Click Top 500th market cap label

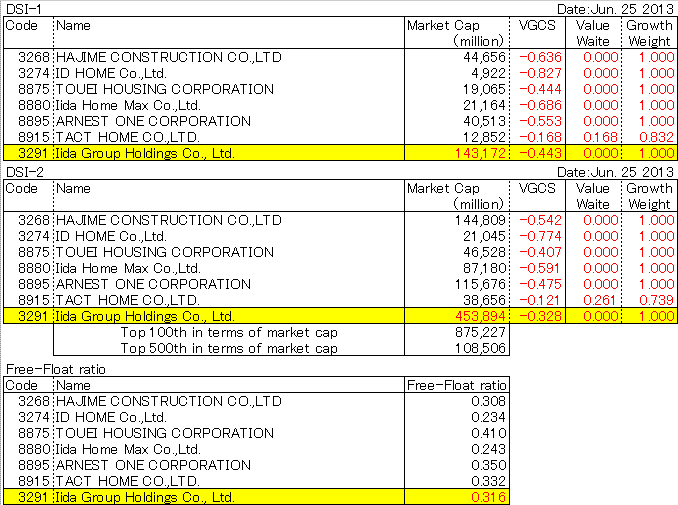point(229,348)
